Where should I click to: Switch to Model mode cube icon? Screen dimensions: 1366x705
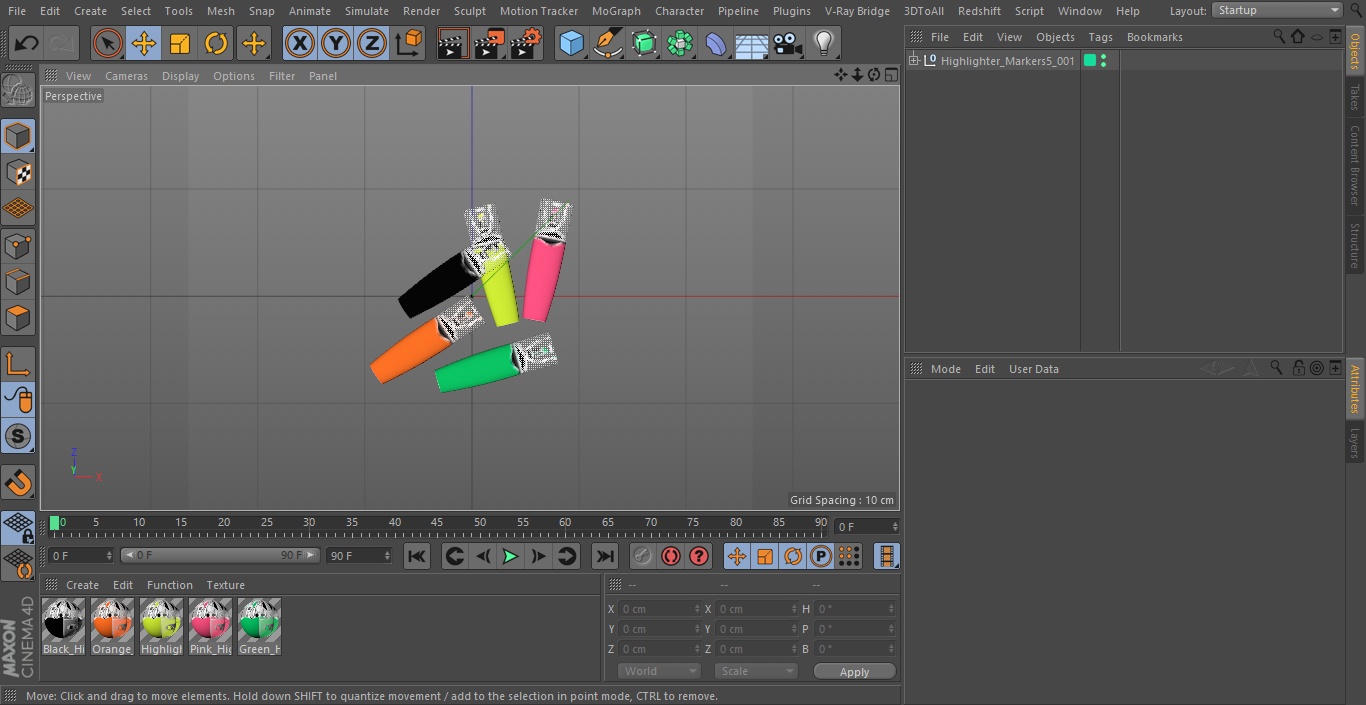[18, 136]
